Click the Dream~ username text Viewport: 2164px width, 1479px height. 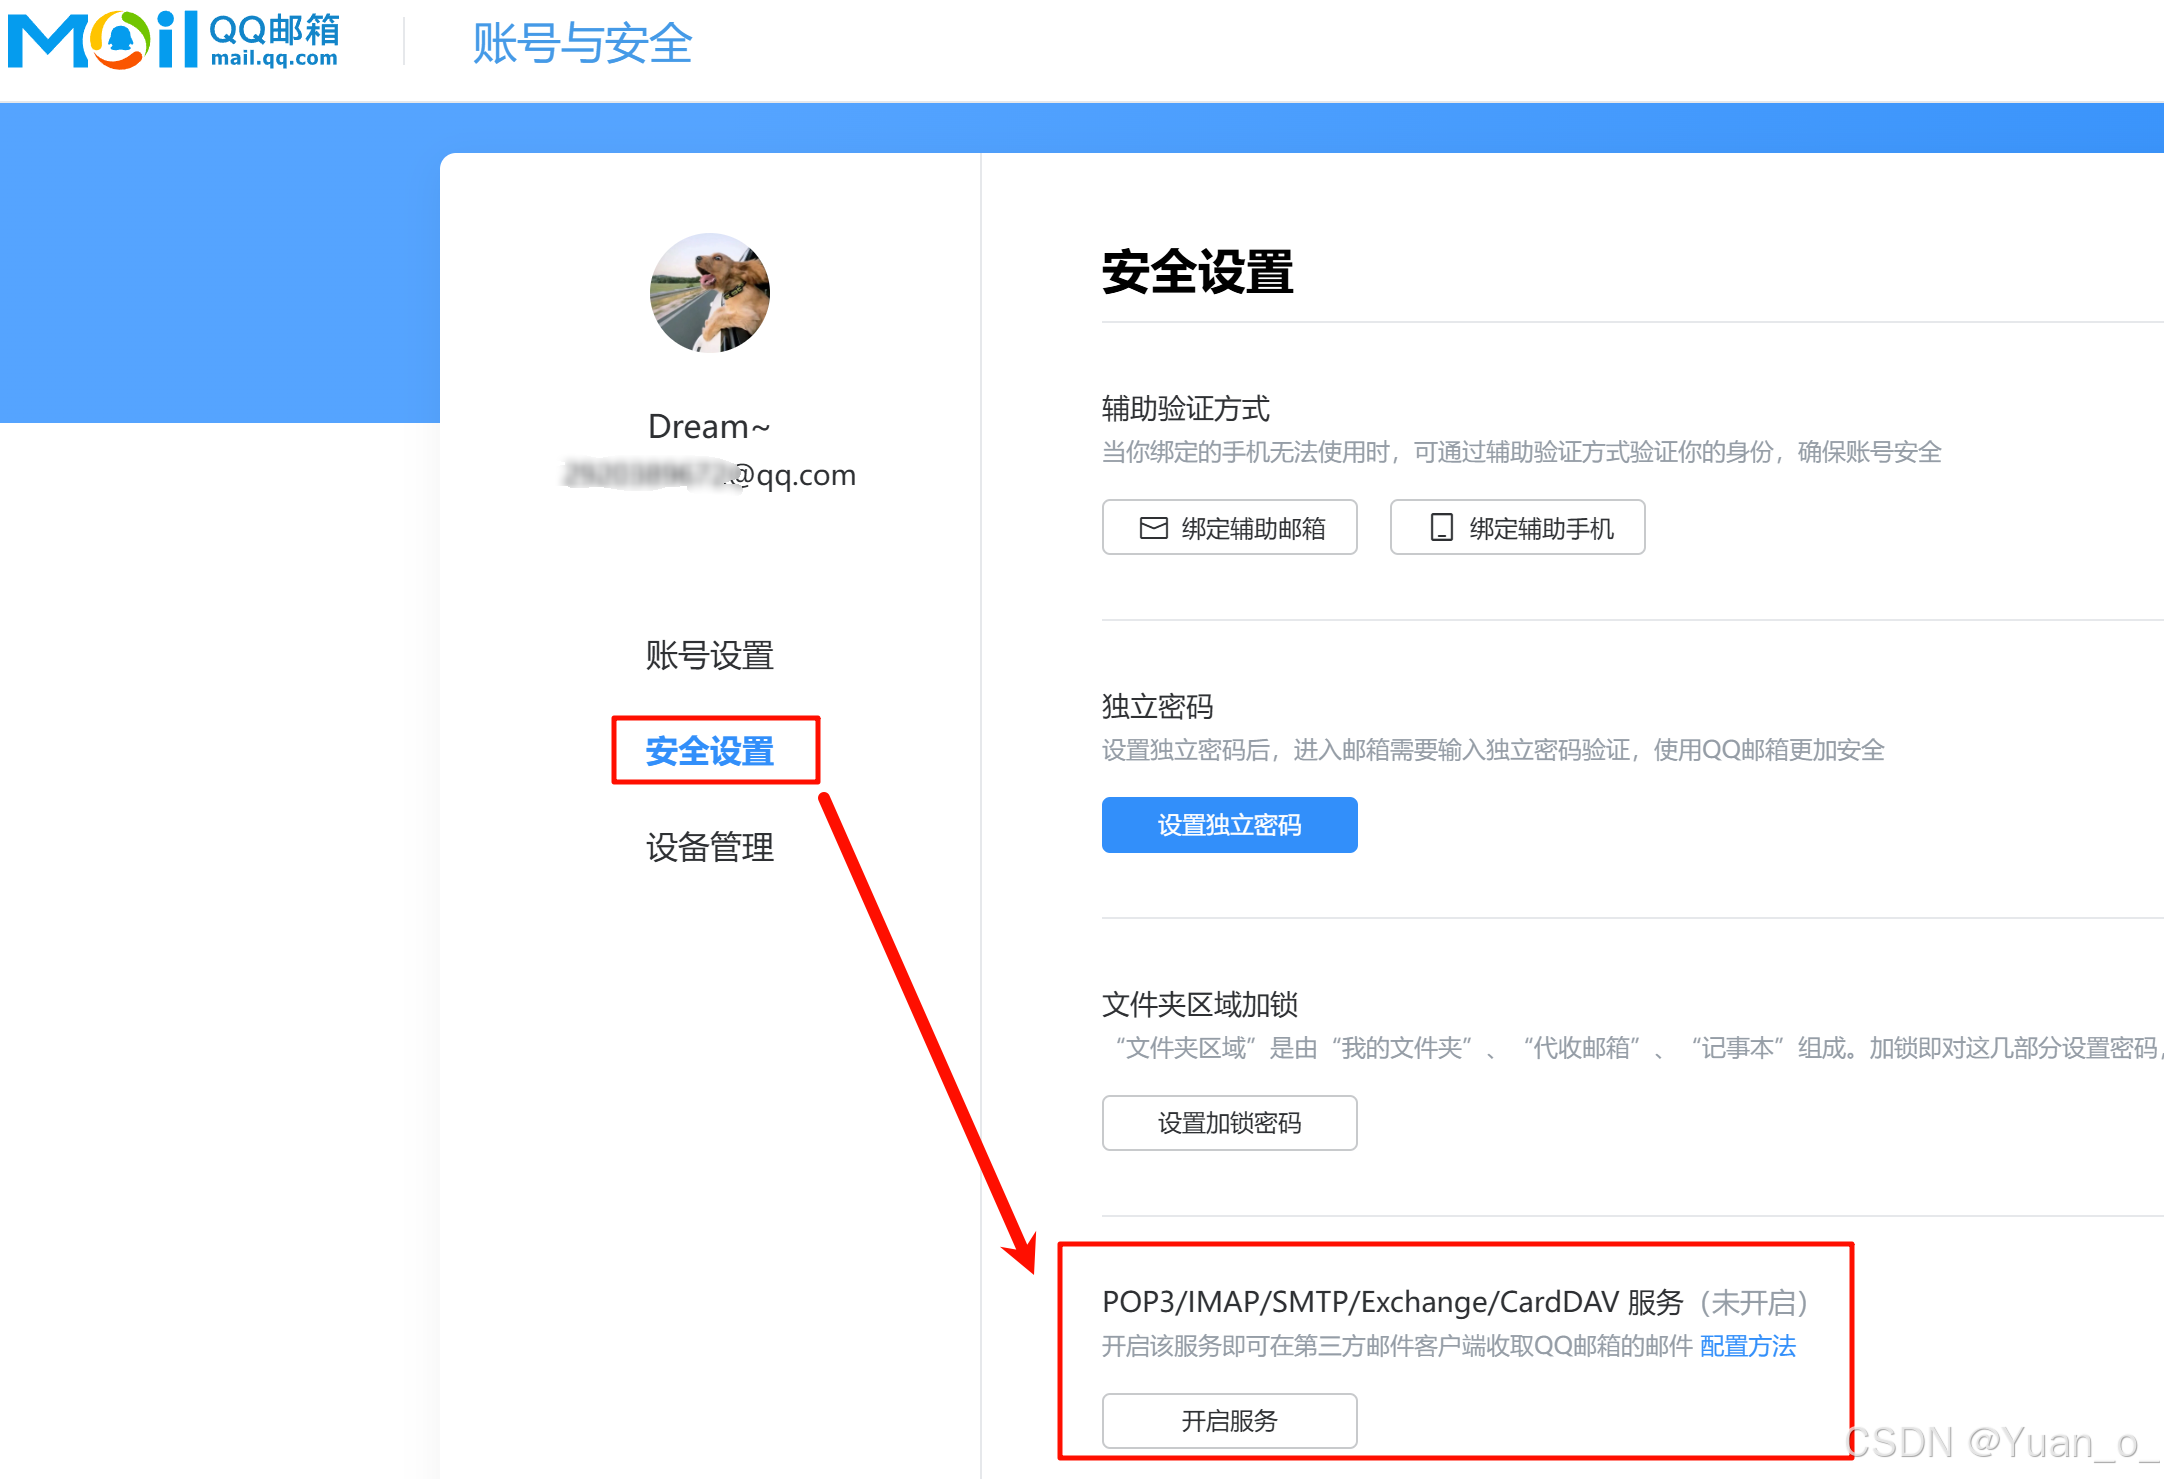tap(709, 427)
